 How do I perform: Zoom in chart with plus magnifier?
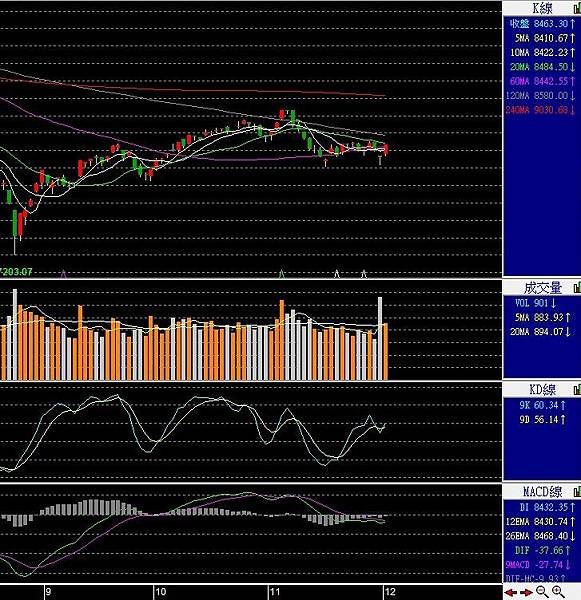558,592
